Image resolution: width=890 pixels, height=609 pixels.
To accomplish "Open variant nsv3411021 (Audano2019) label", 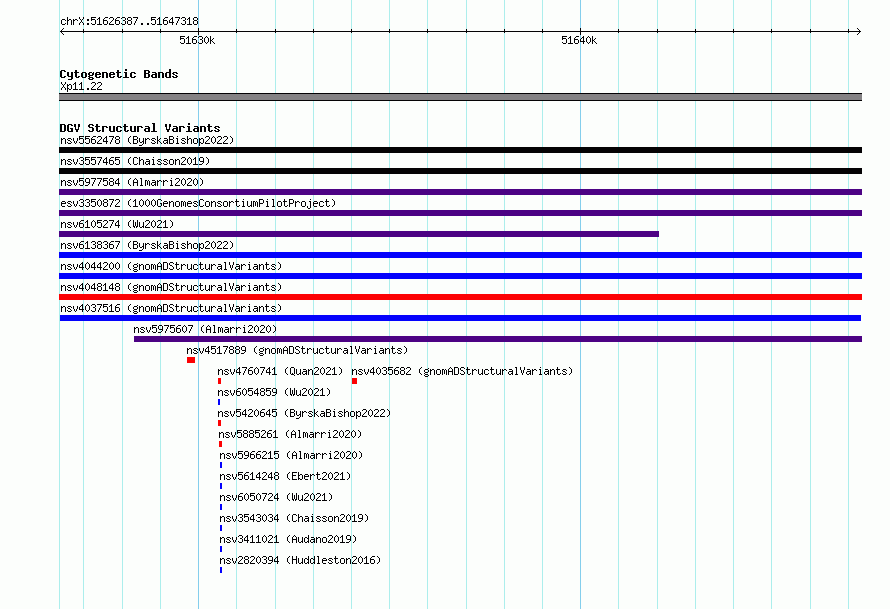I will coord(288,539).
